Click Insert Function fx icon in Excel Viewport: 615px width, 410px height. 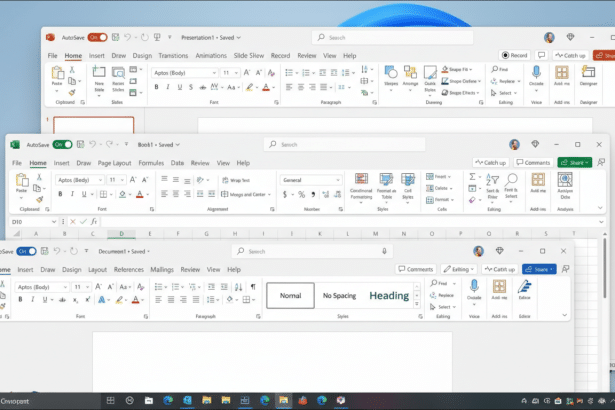click(x=94, y=222)
